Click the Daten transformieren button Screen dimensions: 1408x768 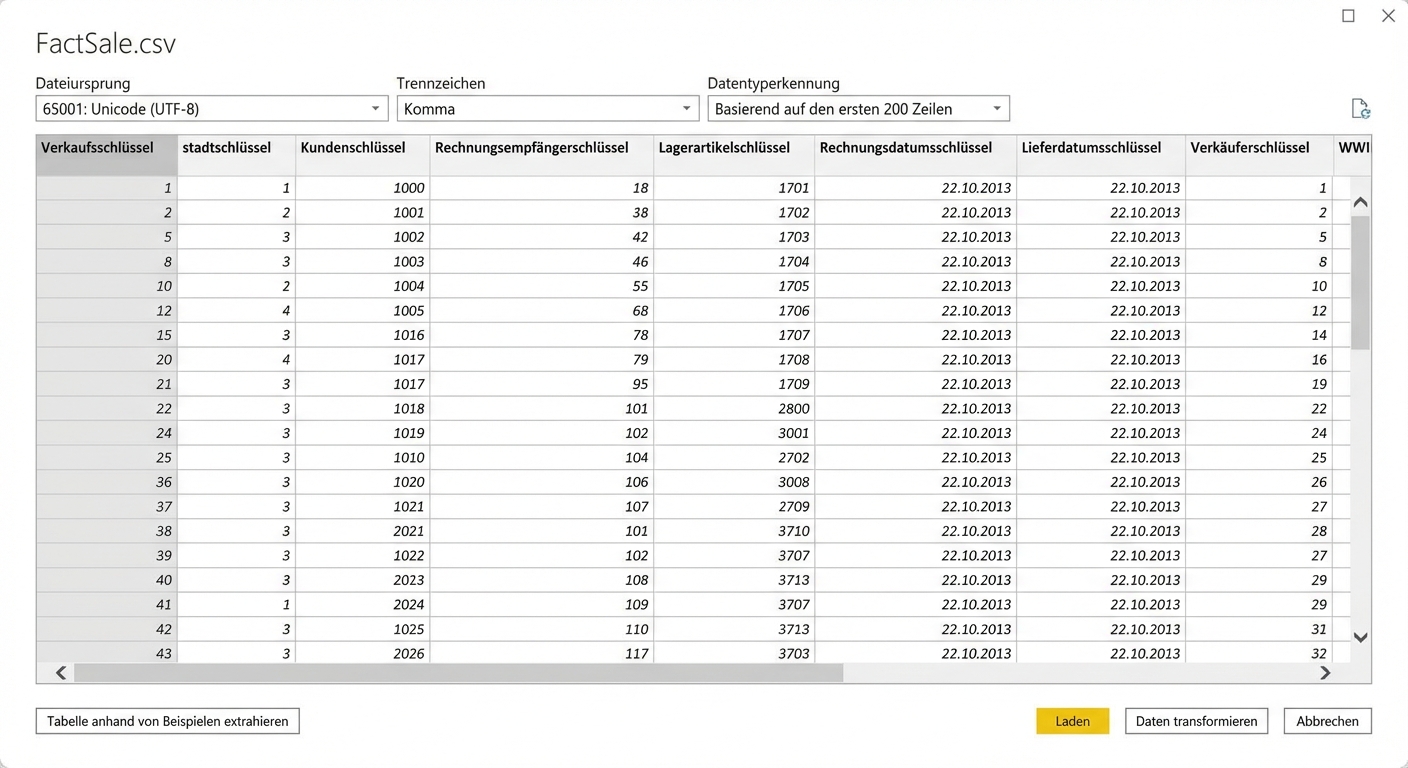tap(1196, 721)
